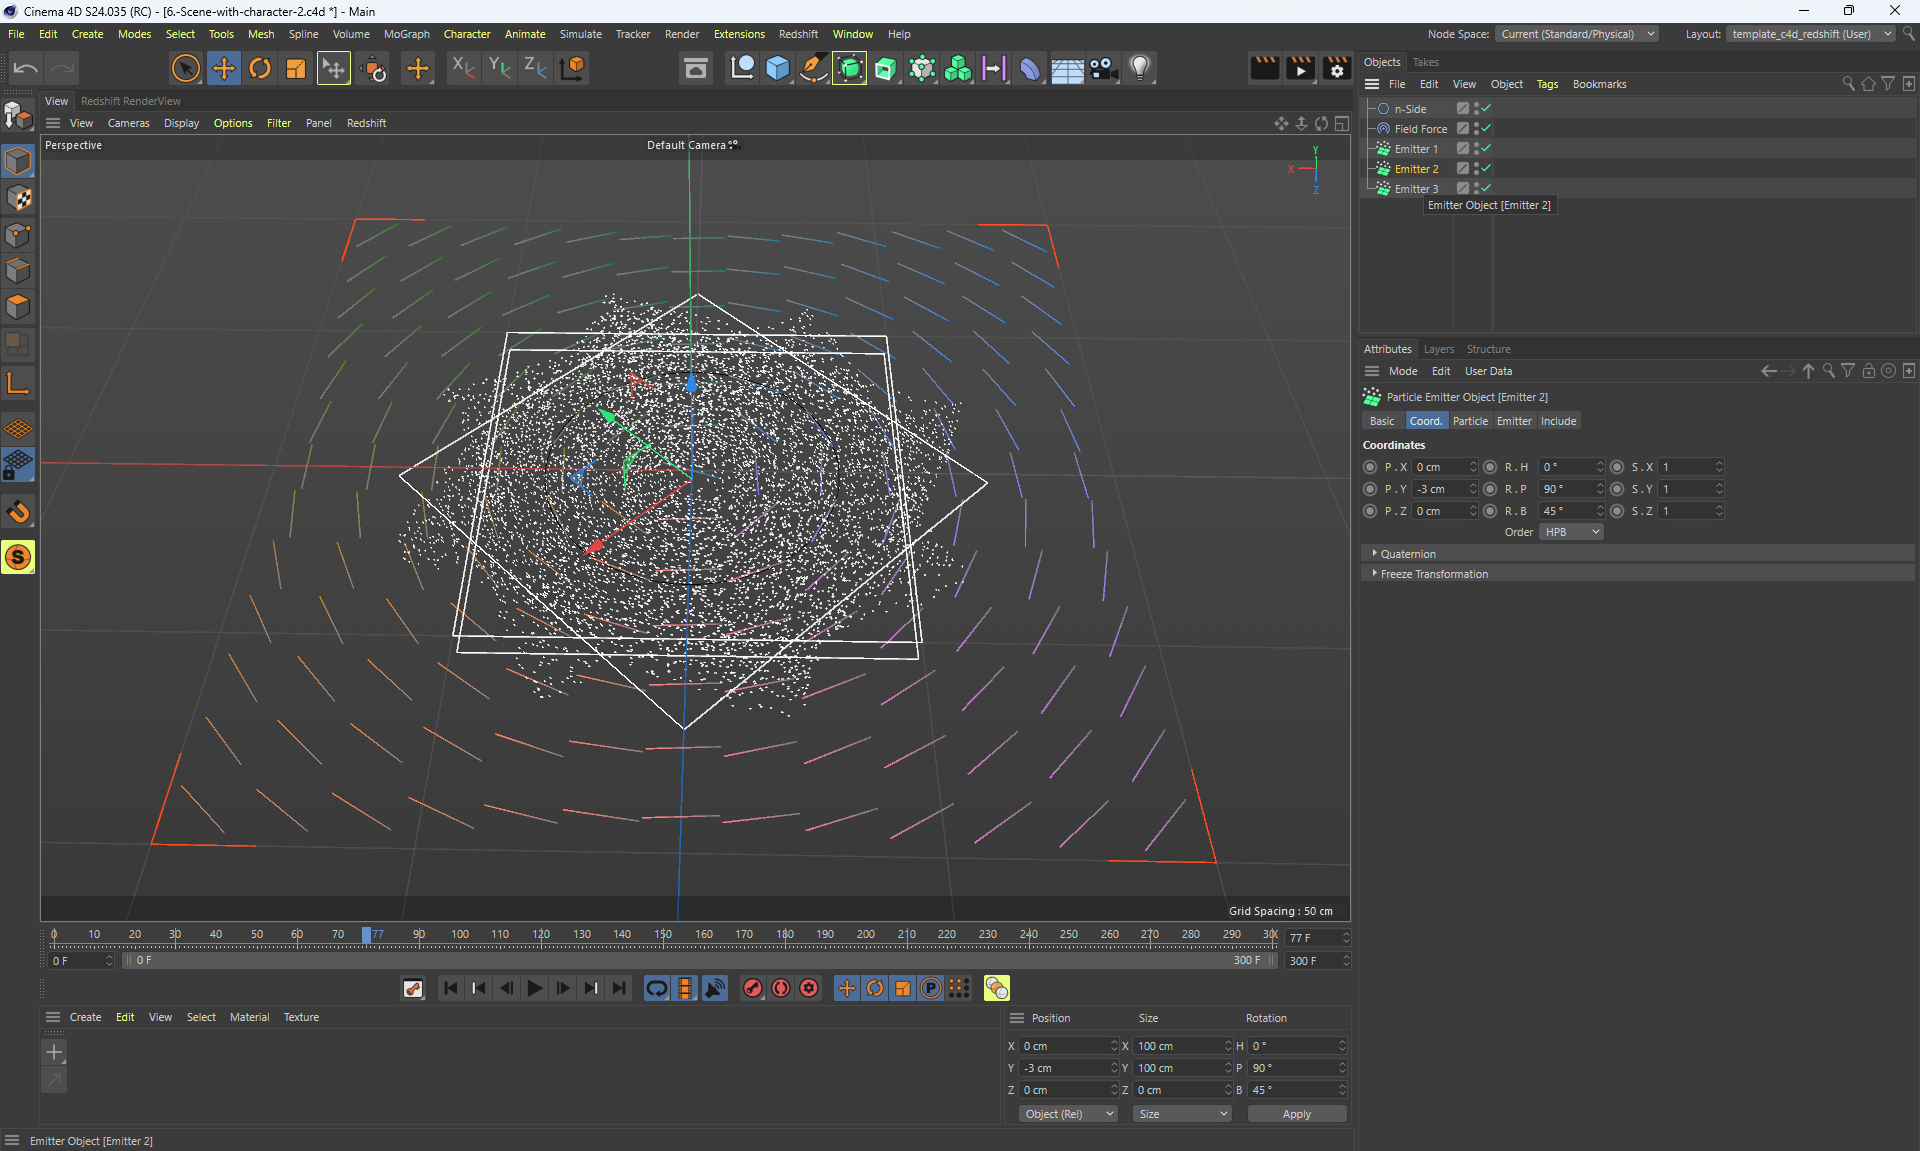Toggle P.X animation keyframe dot
The image size is (1920, 1151).
1370,467
